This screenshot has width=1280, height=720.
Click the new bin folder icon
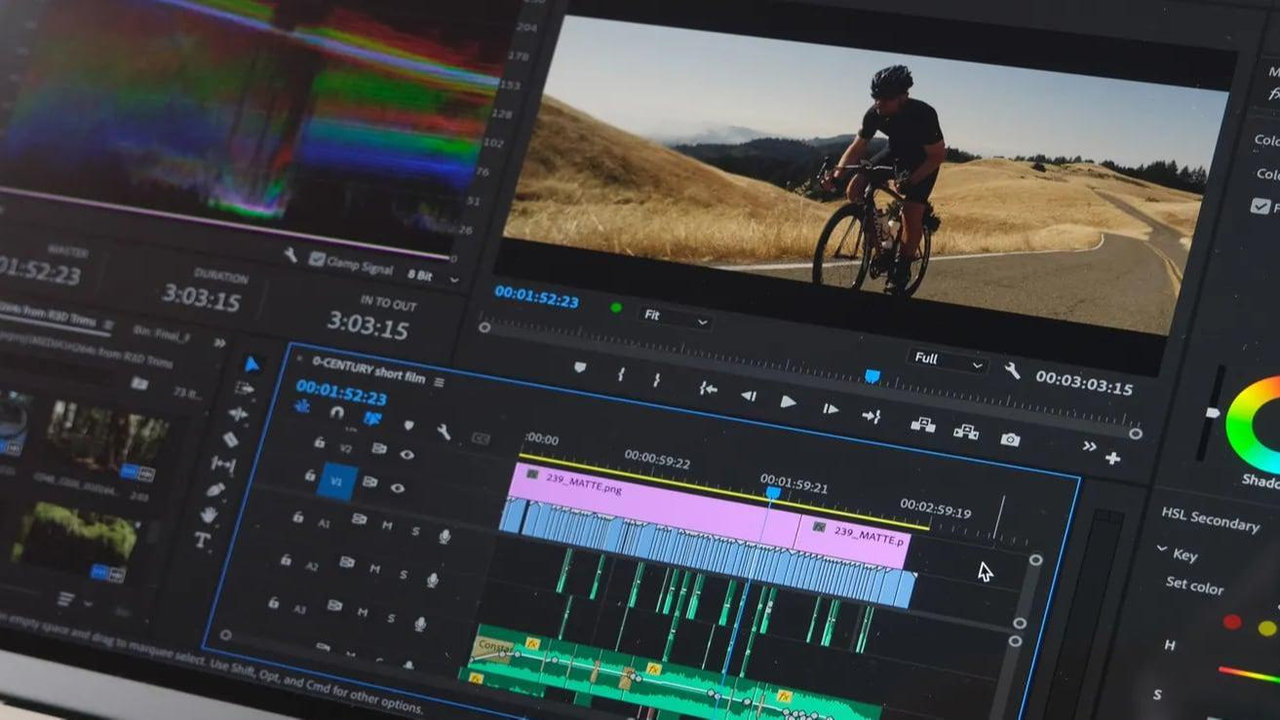click(139, 382)
